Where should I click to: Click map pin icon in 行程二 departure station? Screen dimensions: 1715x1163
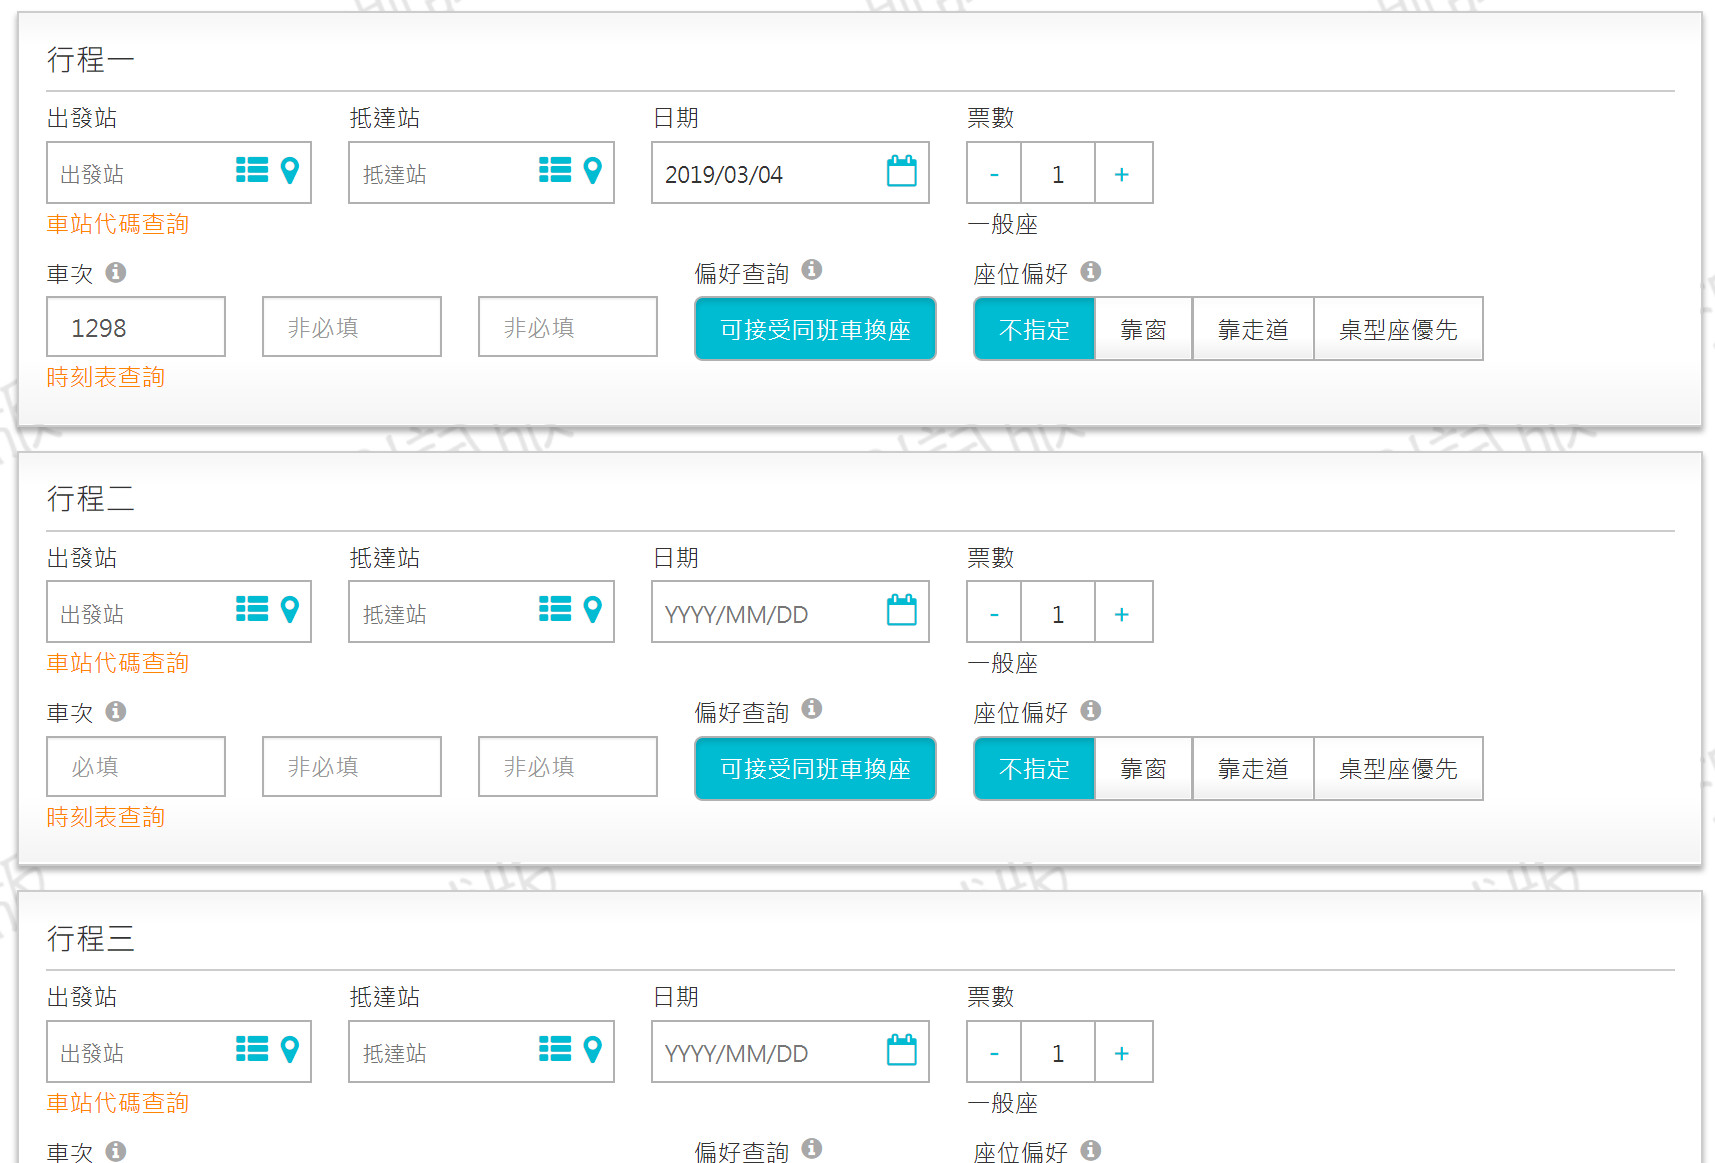tap(290, 610)
